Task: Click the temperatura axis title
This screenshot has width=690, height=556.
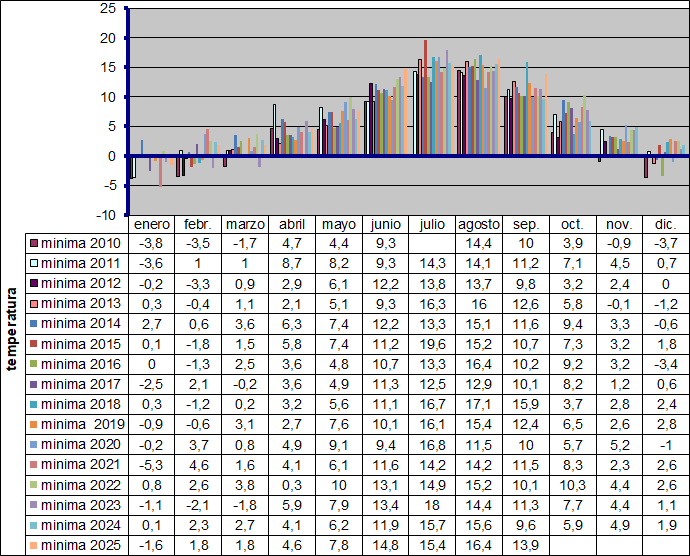Action: coord(12,330)
